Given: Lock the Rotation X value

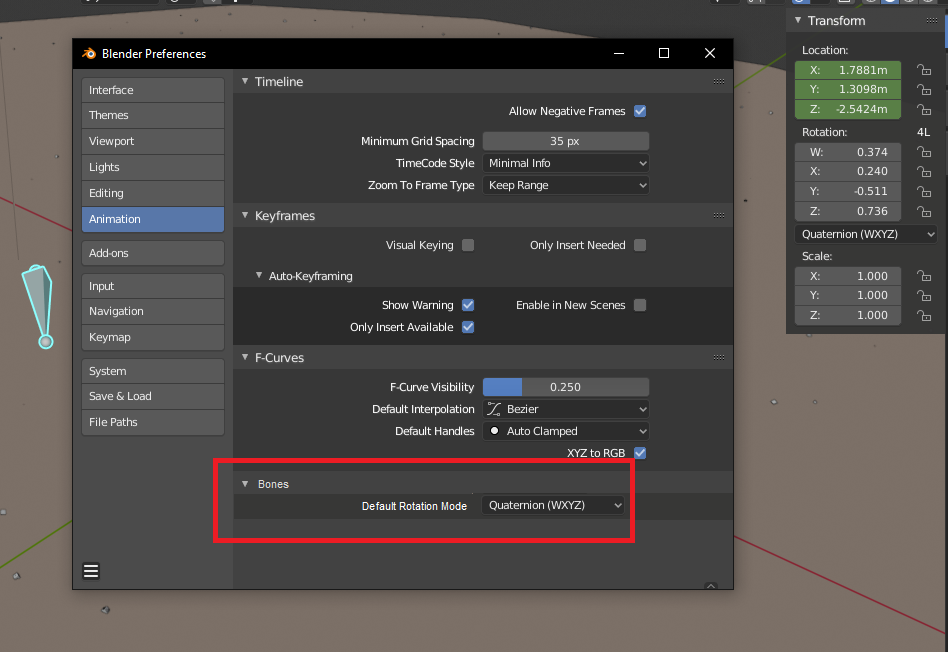Looking at the screenshot, I should pyautogui.click(x=923, y=172).
